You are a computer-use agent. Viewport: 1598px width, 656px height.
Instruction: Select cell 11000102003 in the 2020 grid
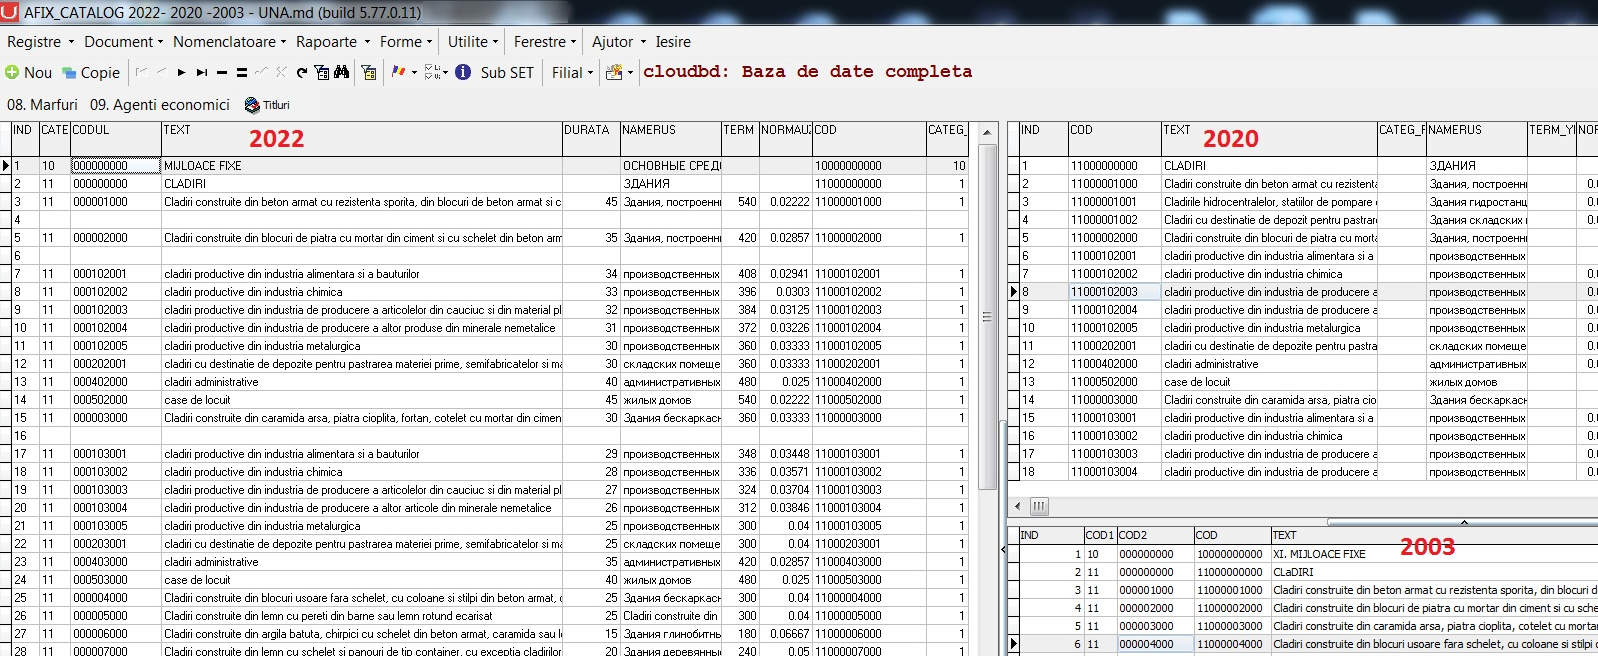[1114, 292]
